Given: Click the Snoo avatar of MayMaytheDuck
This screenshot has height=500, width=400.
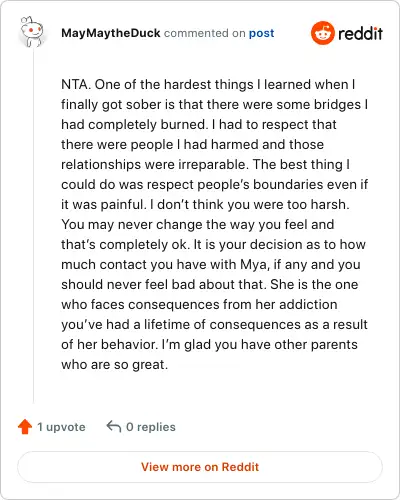Looking at the screenshot, I should pos(32,32).
